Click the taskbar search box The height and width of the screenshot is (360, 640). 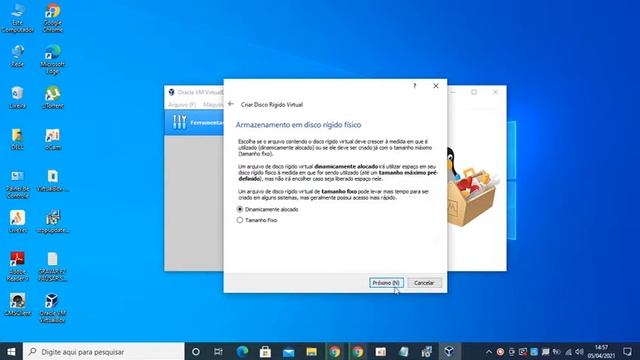[104, 351]
